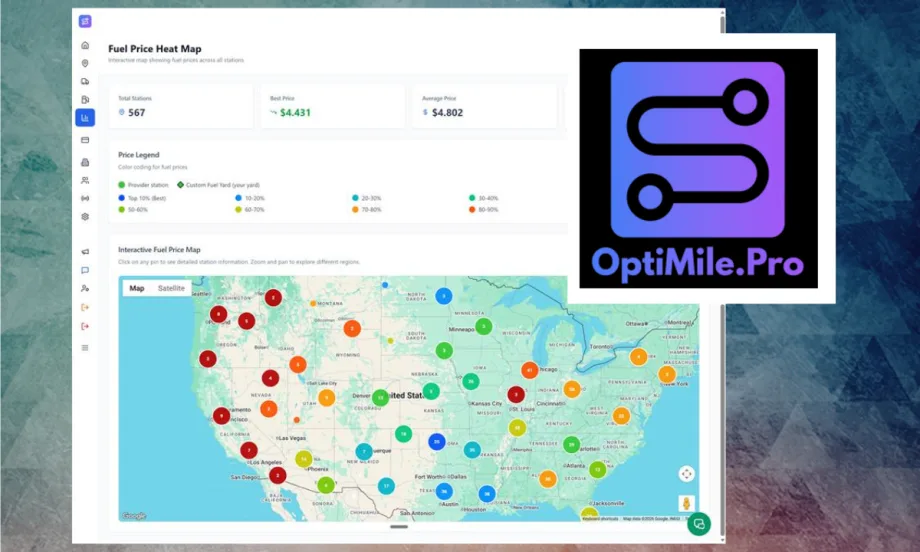
Task: Click teal cluster marker in Arkansas
Action: pyautogui.click(x=472, y=450)
